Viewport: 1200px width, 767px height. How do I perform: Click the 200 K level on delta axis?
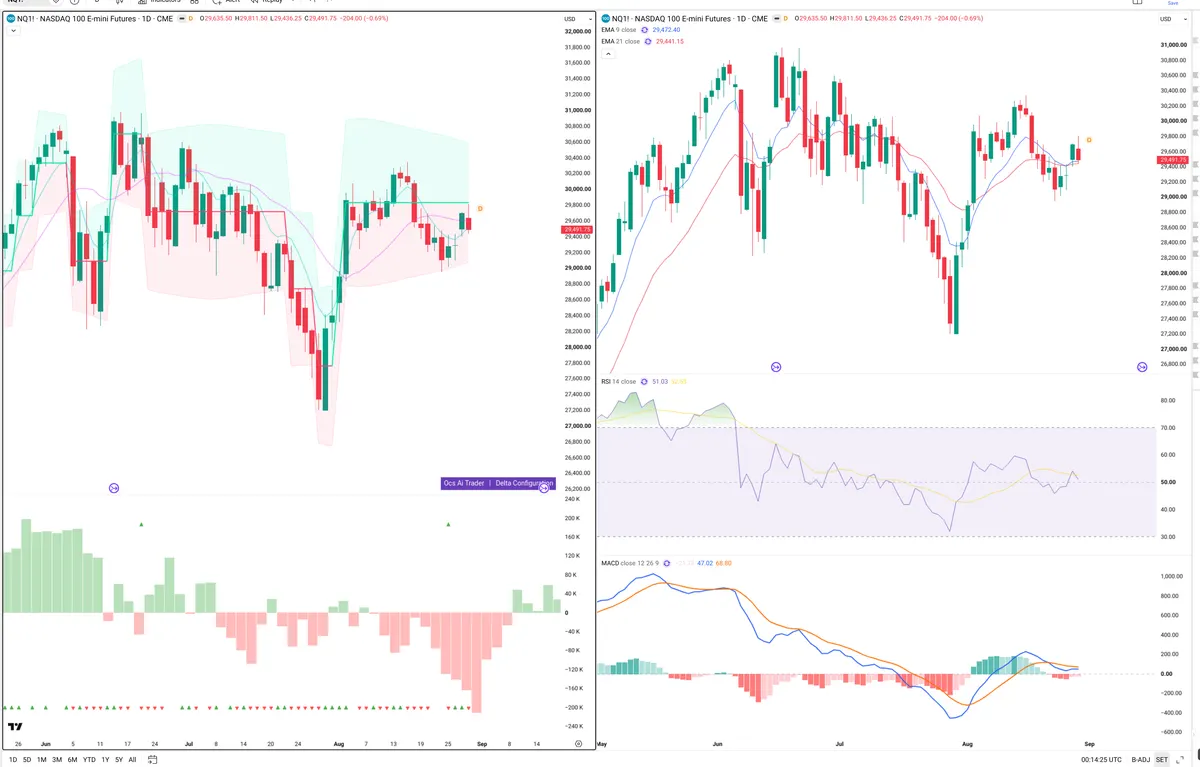coord(572,518)
